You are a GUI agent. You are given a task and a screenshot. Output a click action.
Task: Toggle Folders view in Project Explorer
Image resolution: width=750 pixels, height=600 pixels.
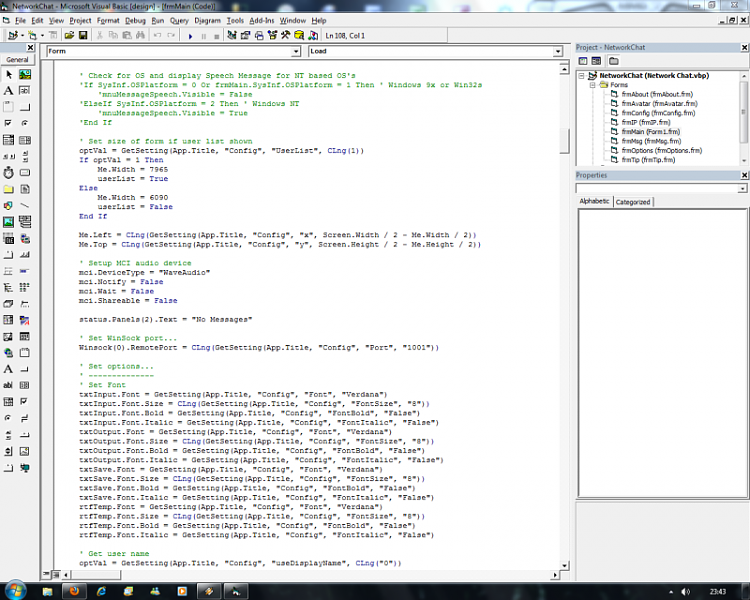(614, 61)
